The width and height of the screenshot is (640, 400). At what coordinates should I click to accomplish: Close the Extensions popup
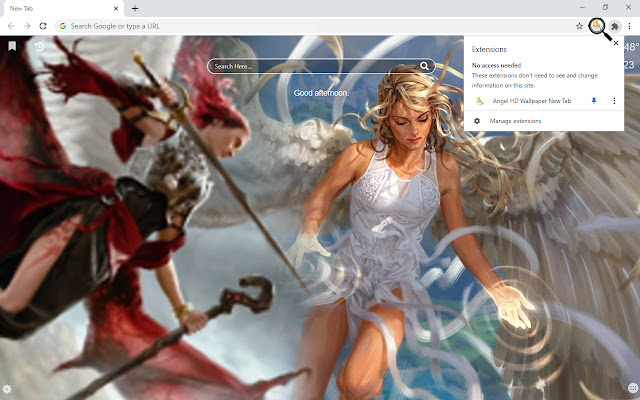coord(616,43)
